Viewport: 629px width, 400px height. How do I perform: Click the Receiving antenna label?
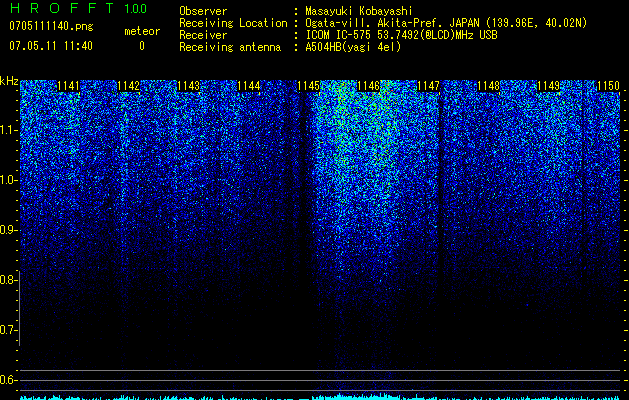(230, 47)
